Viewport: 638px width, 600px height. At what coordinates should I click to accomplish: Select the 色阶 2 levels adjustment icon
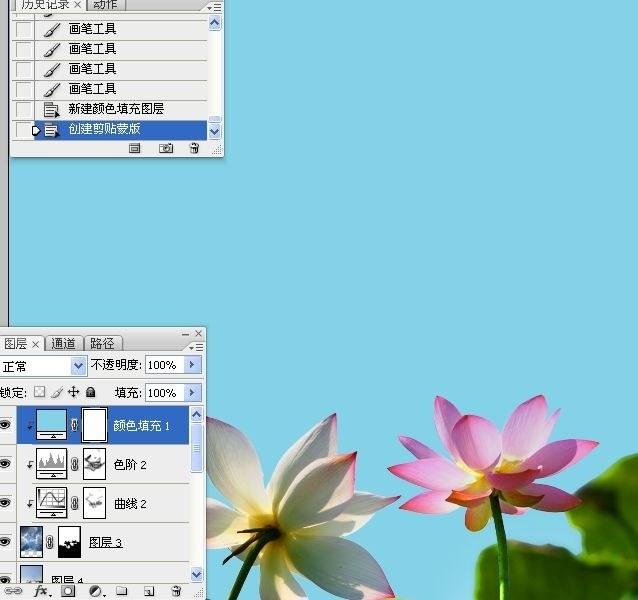(52, 464)
